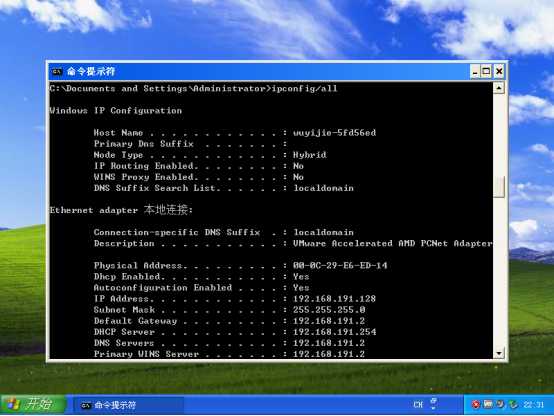This screenshot has height=416, width=554.
Task: Click the 22:31 system clock
Action: tap(534, 404)
